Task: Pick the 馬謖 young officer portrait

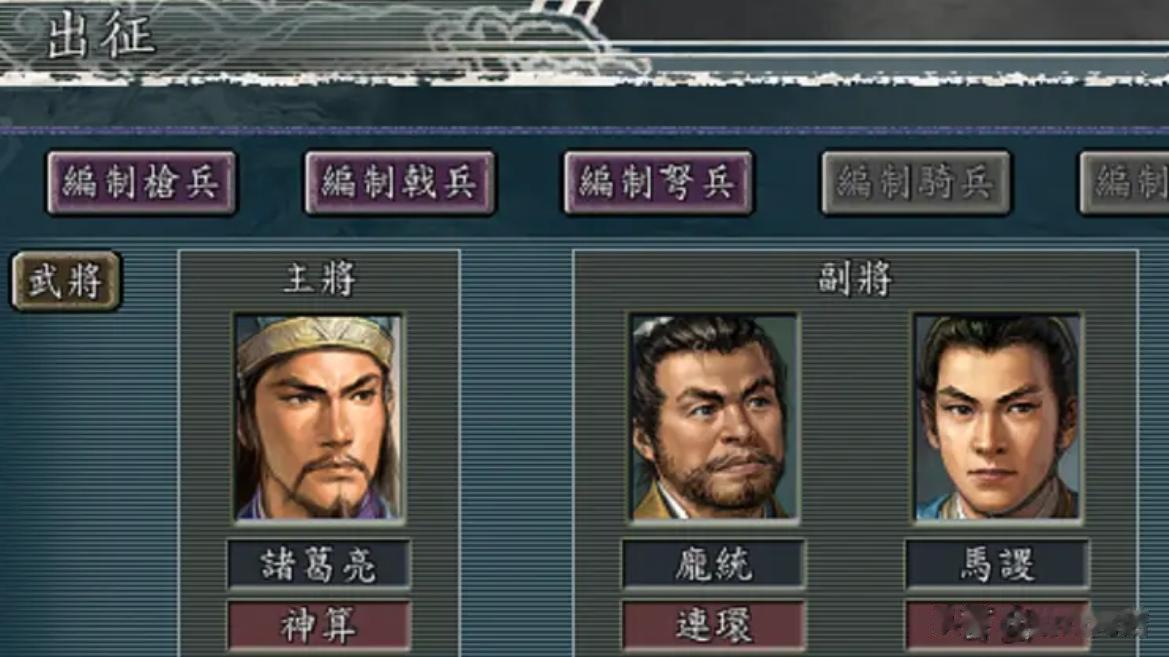Action: (x=998, y=418)
